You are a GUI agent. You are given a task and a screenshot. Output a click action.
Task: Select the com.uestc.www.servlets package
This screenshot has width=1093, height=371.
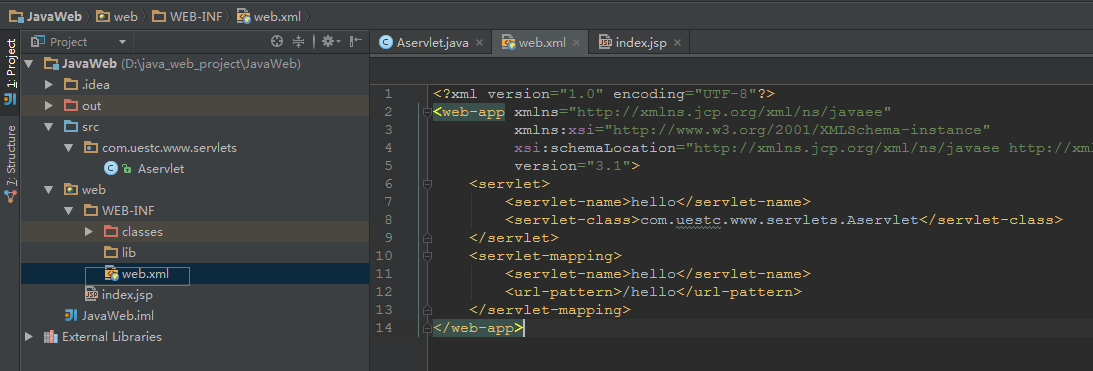pos(194,148)
